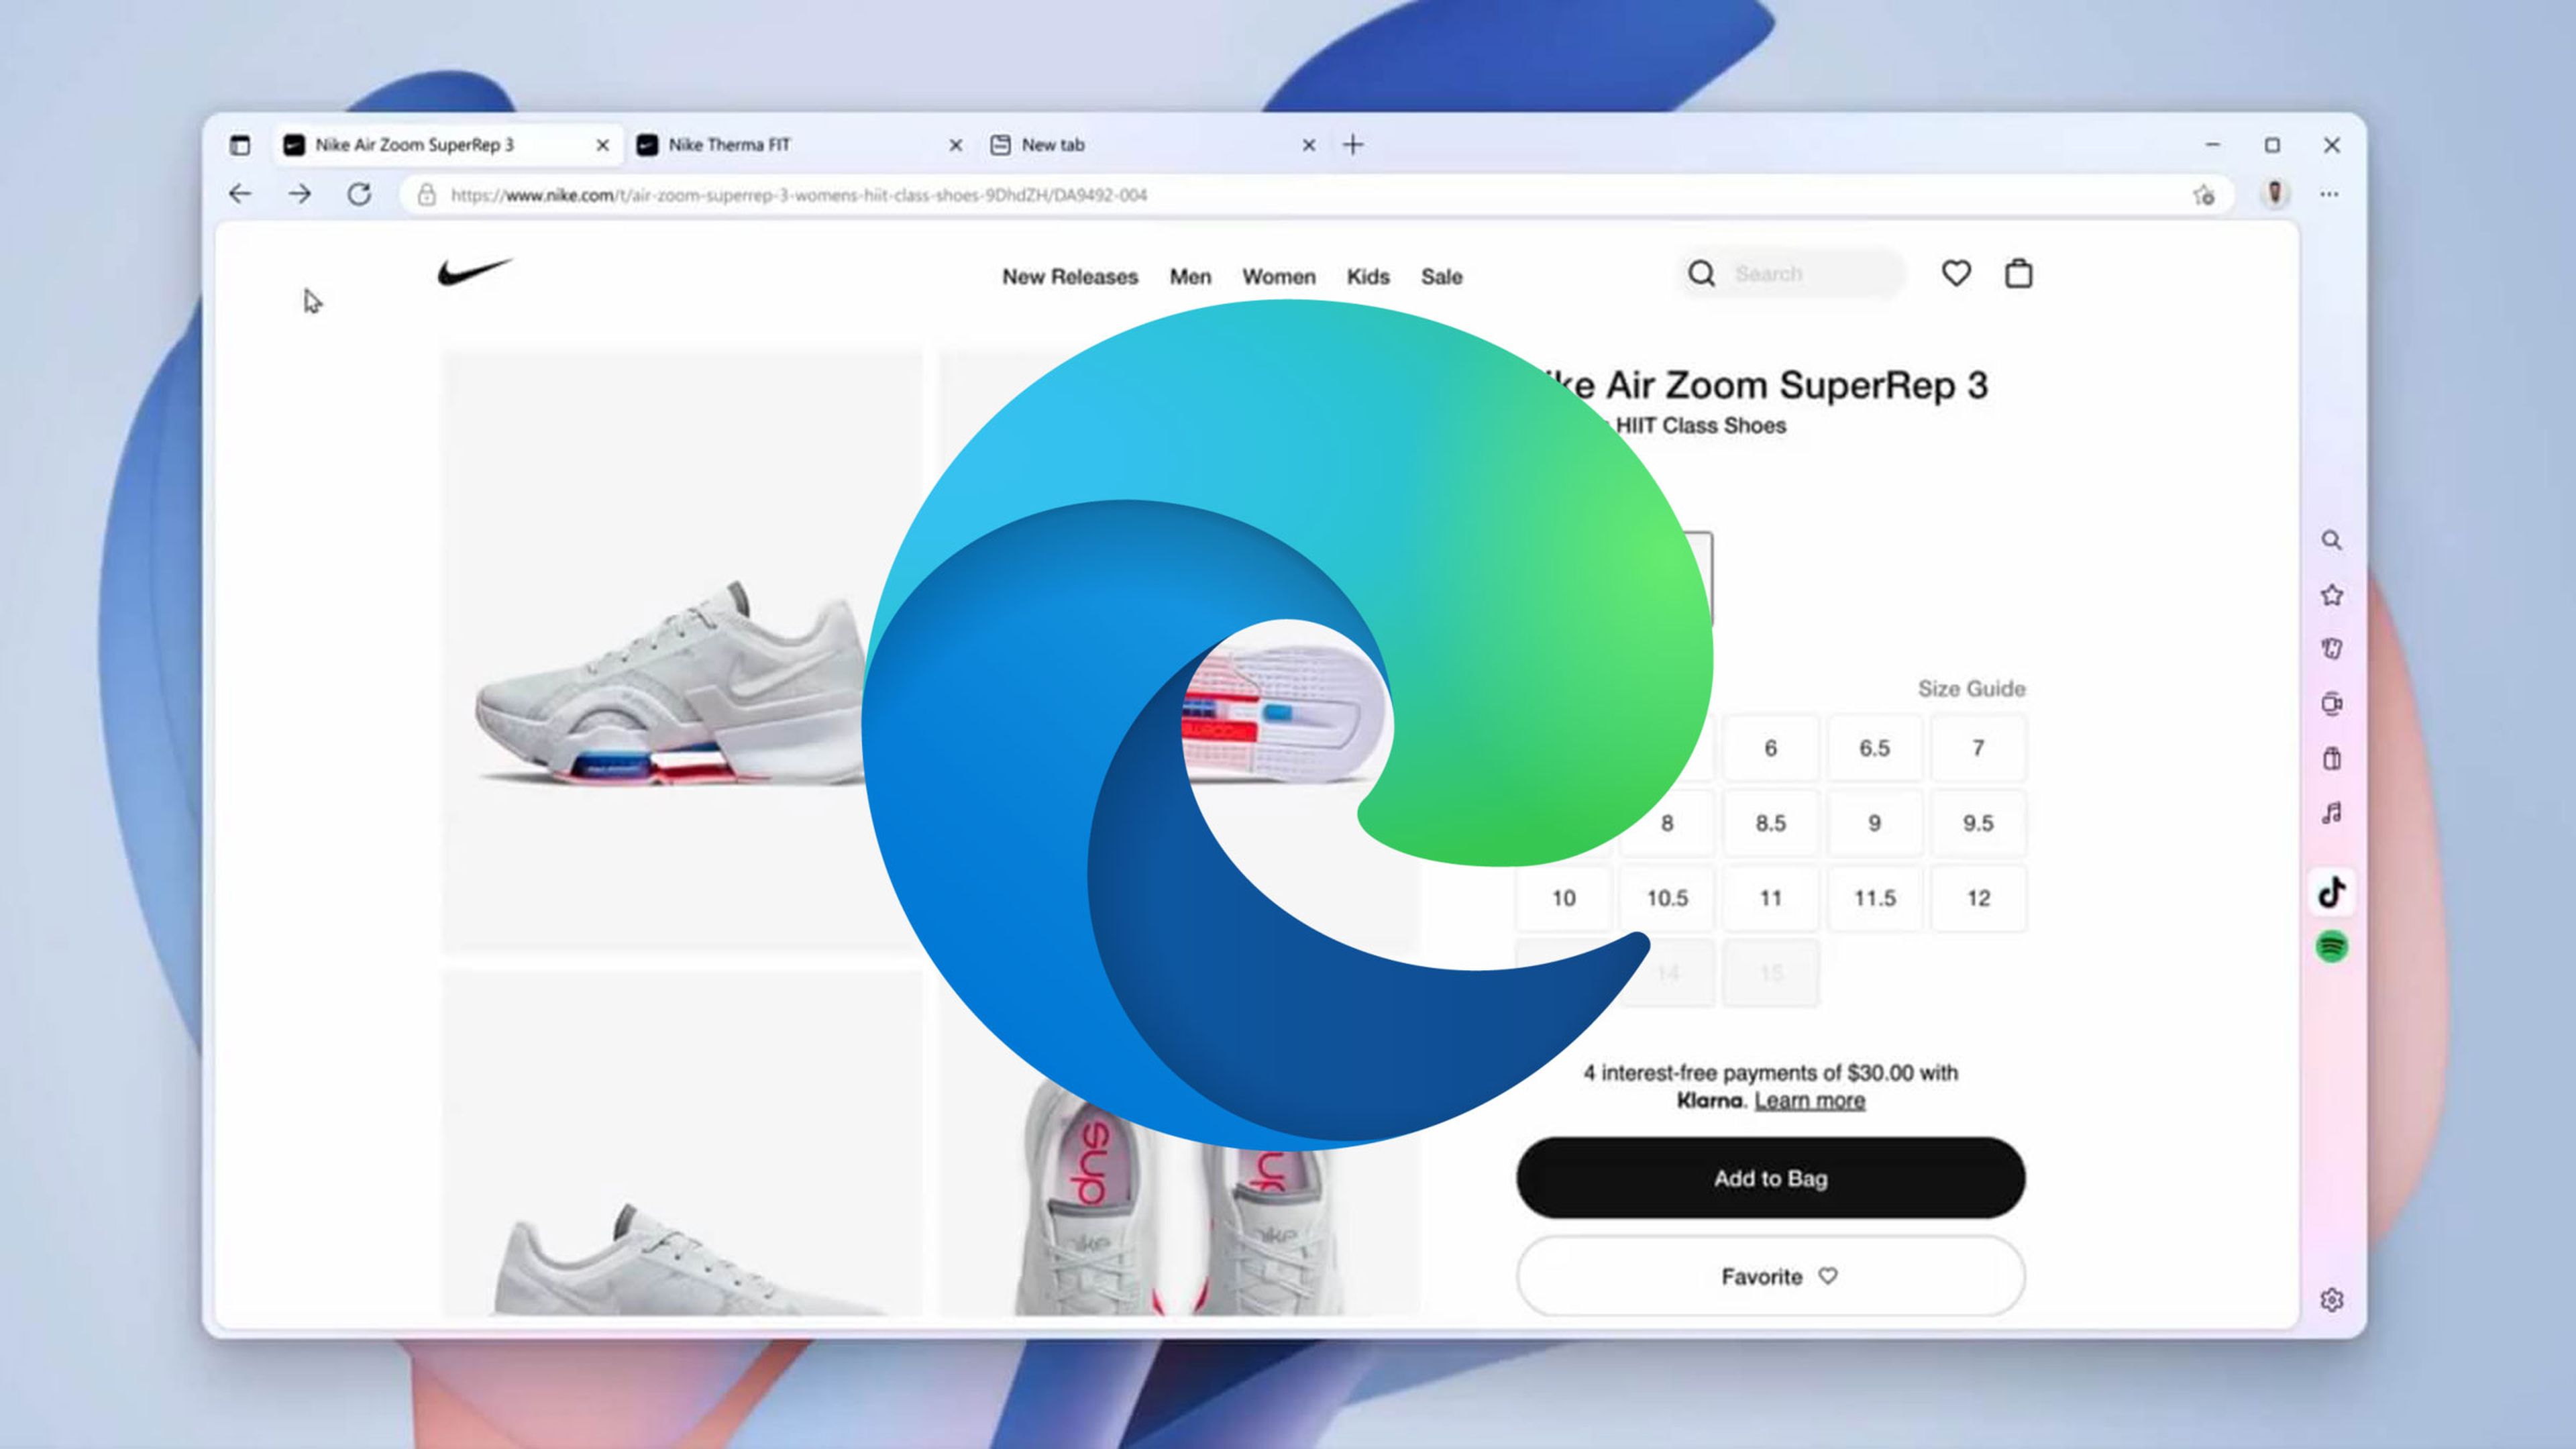Open the Women menu
This screenshot has height=1449, width=2576.
pos(1278,277)
